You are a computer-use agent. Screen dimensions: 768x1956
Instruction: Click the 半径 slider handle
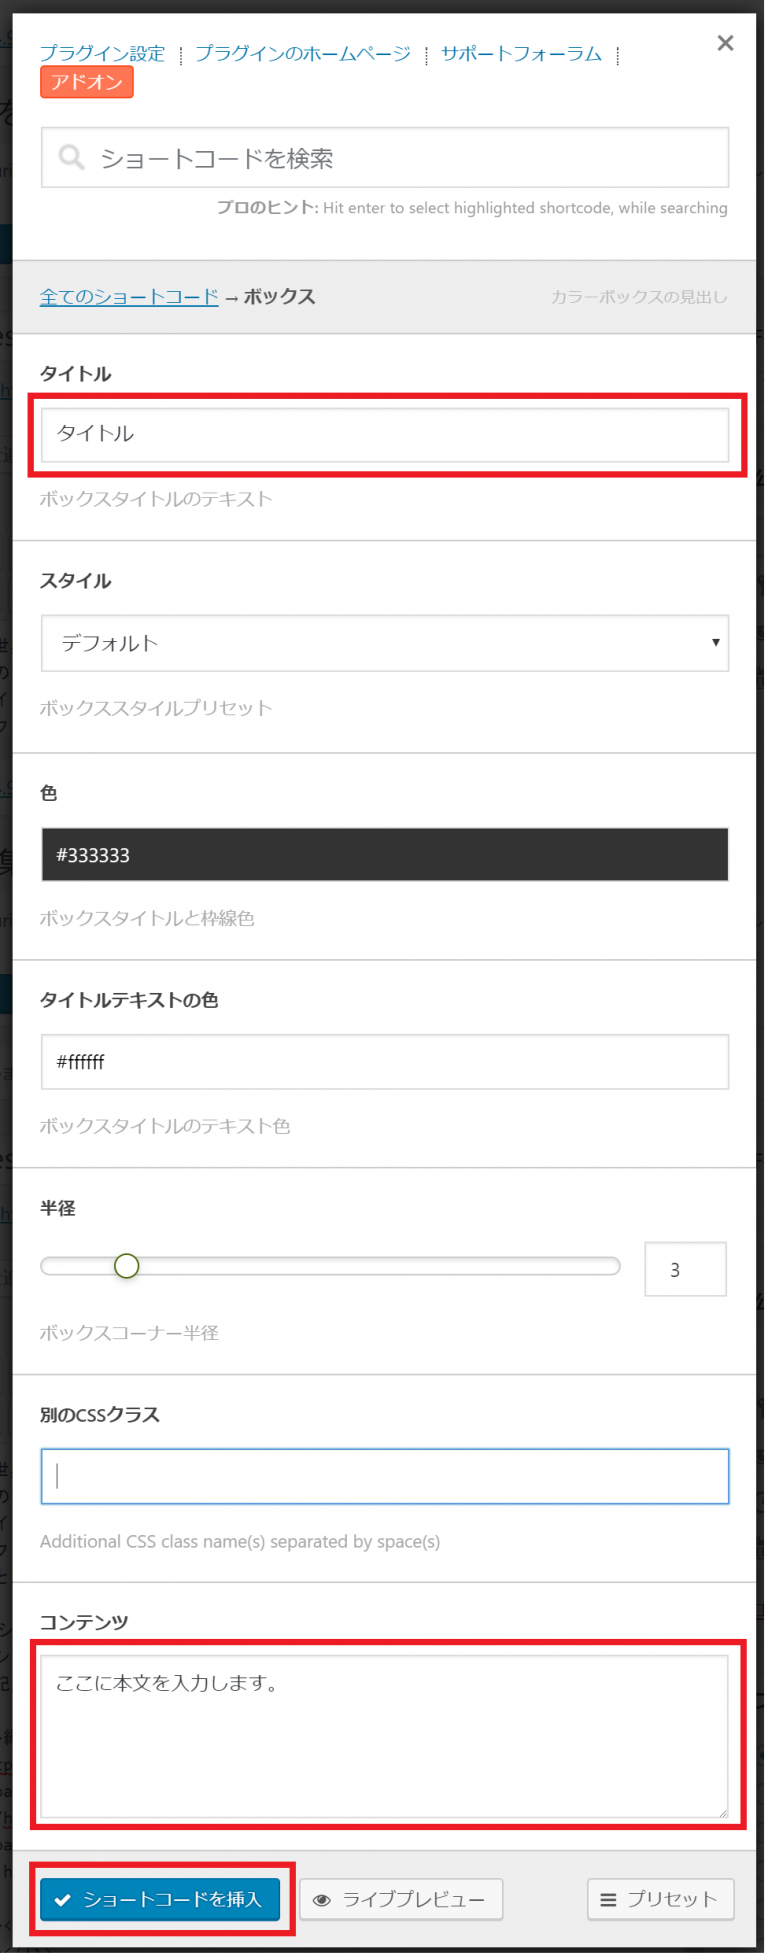click(126, 1265)
